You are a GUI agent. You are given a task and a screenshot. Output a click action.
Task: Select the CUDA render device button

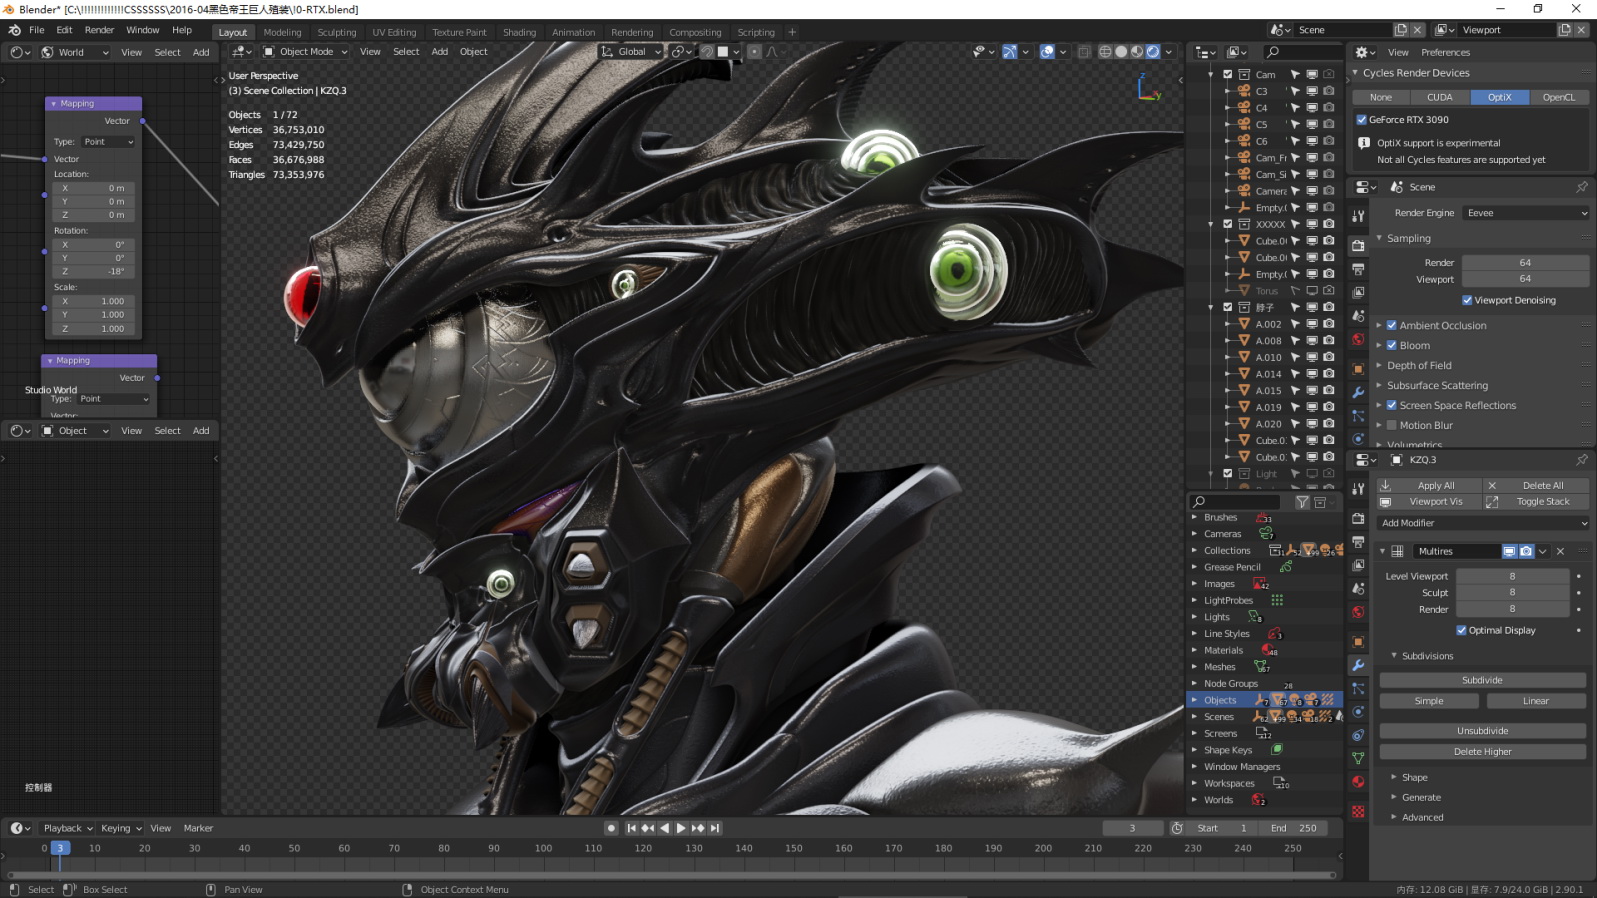click(1439, 97)
